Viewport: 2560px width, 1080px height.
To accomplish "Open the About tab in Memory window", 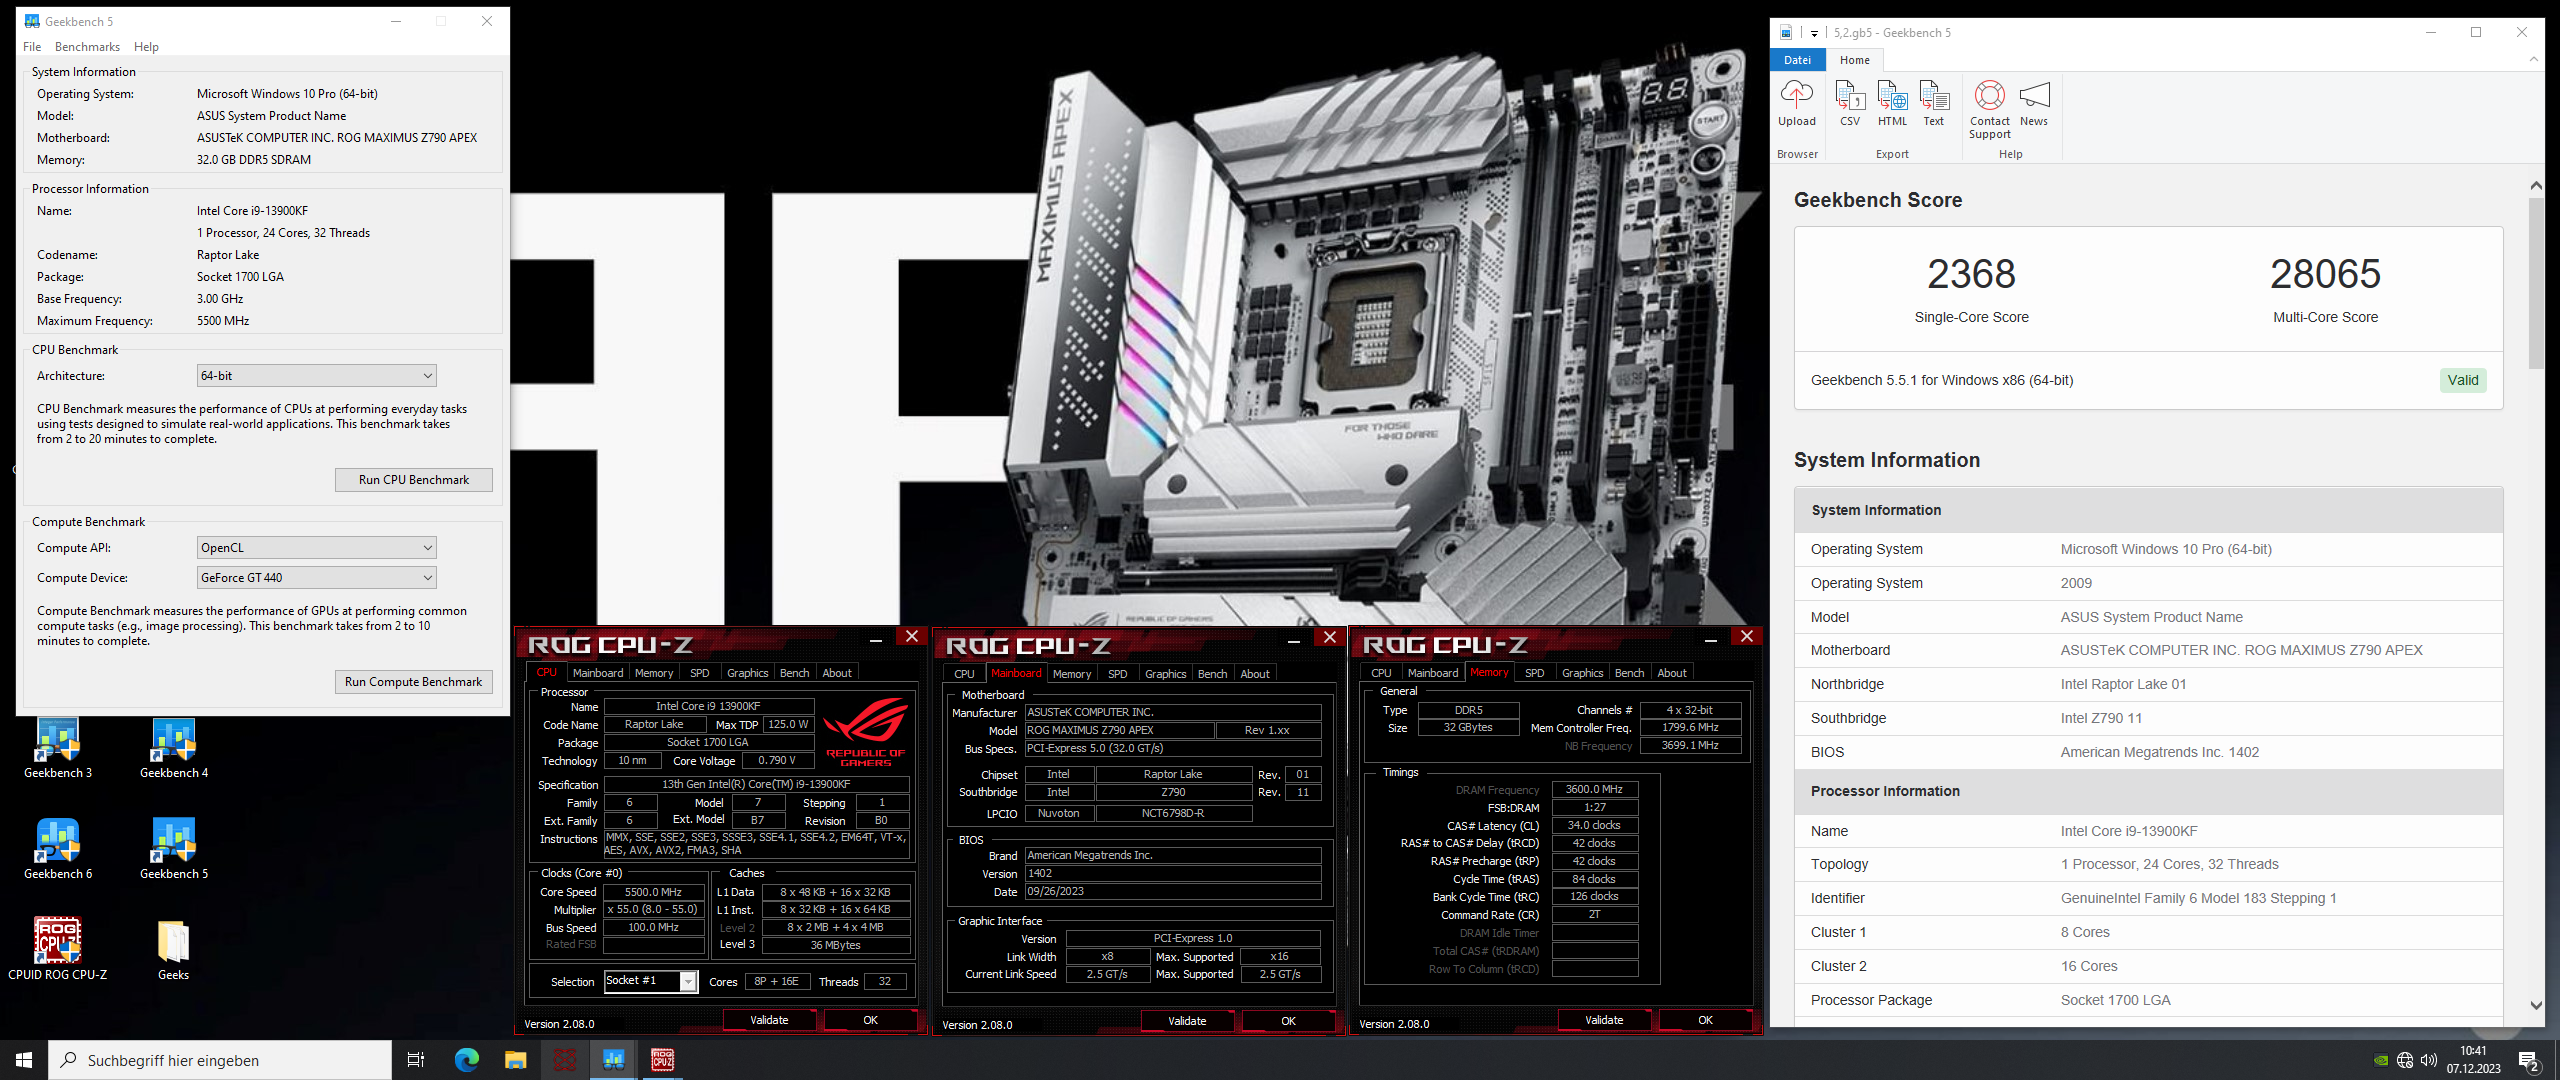I will pos(1672,673).
